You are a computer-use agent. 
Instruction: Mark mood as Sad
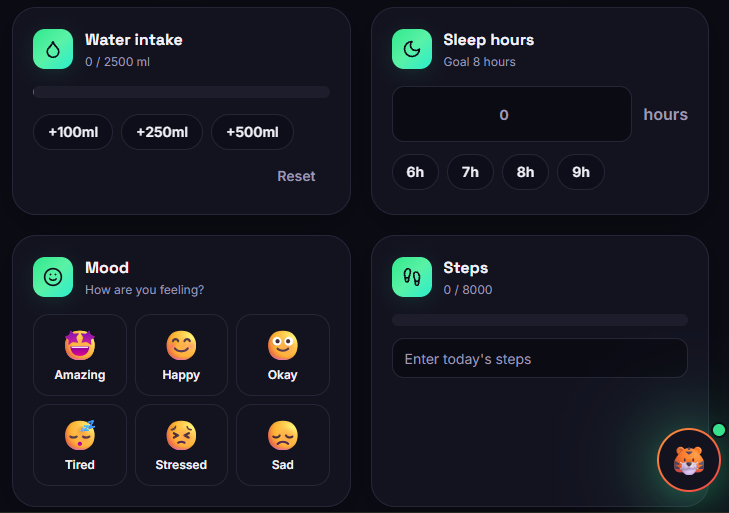tap(283, 445)
